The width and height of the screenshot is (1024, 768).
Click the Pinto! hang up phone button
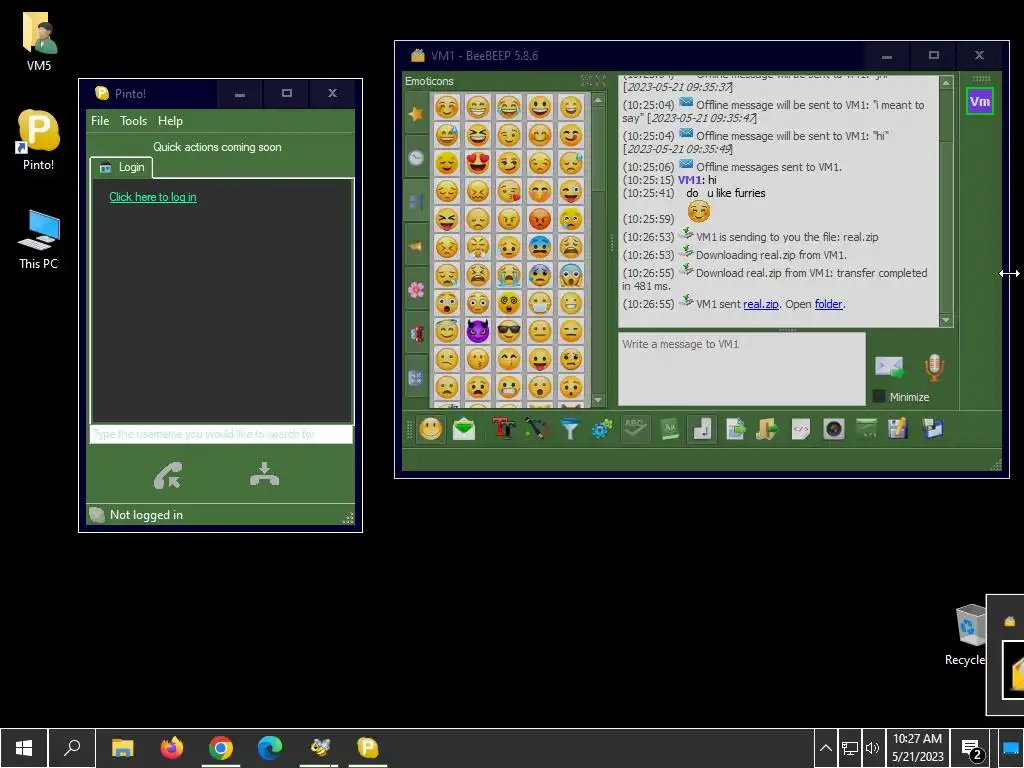[264, 475]
